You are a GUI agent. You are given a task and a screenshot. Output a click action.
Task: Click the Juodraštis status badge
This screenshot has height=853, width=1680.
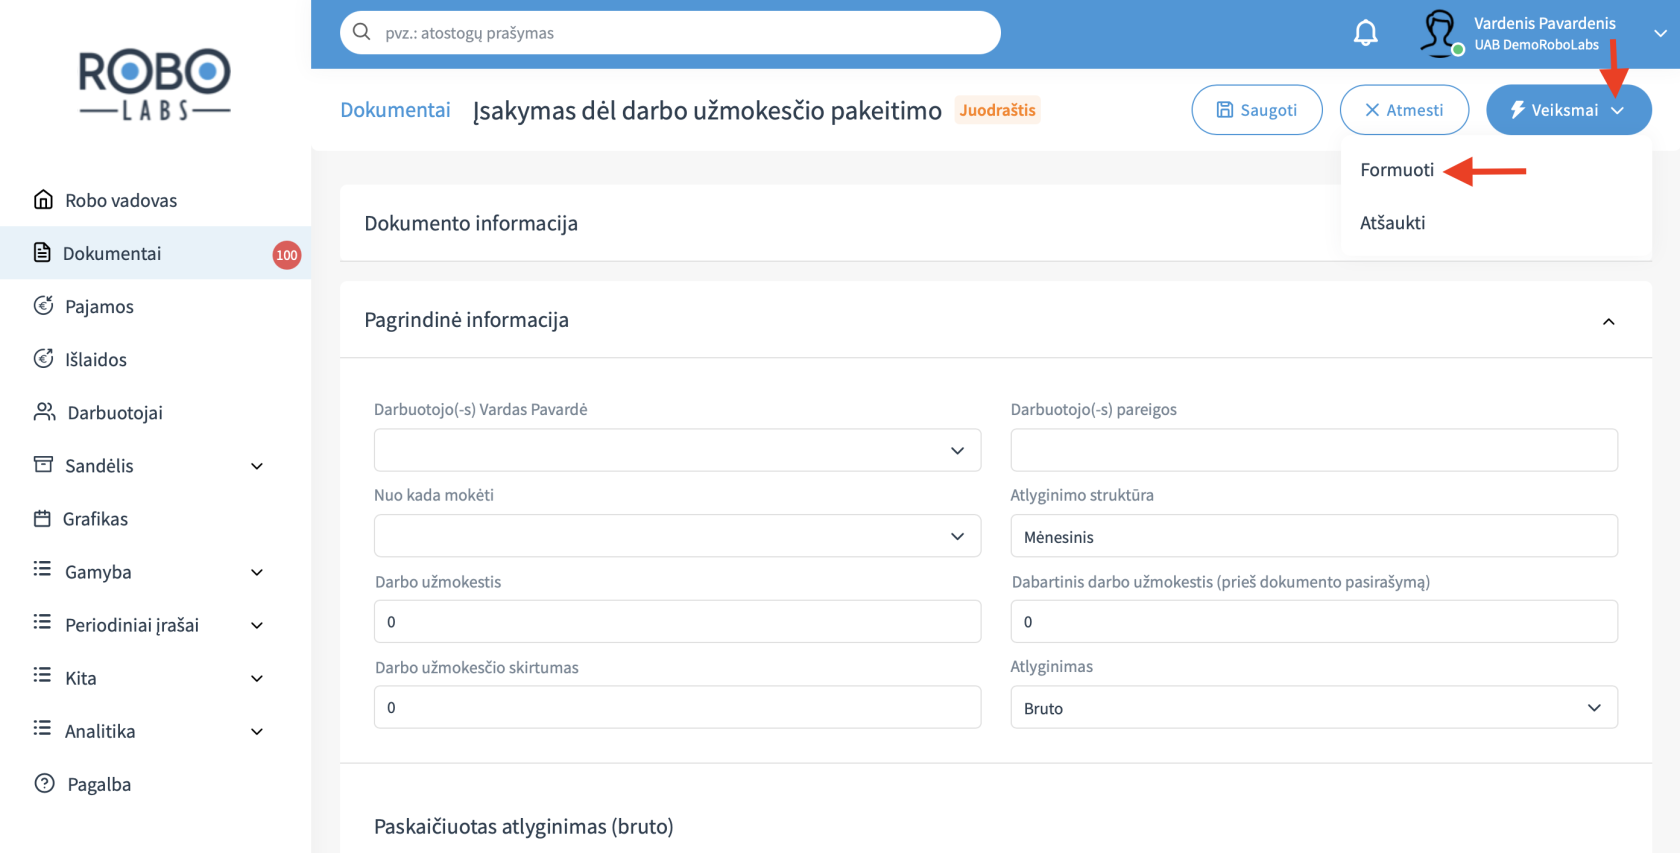(x=997, y=110)
